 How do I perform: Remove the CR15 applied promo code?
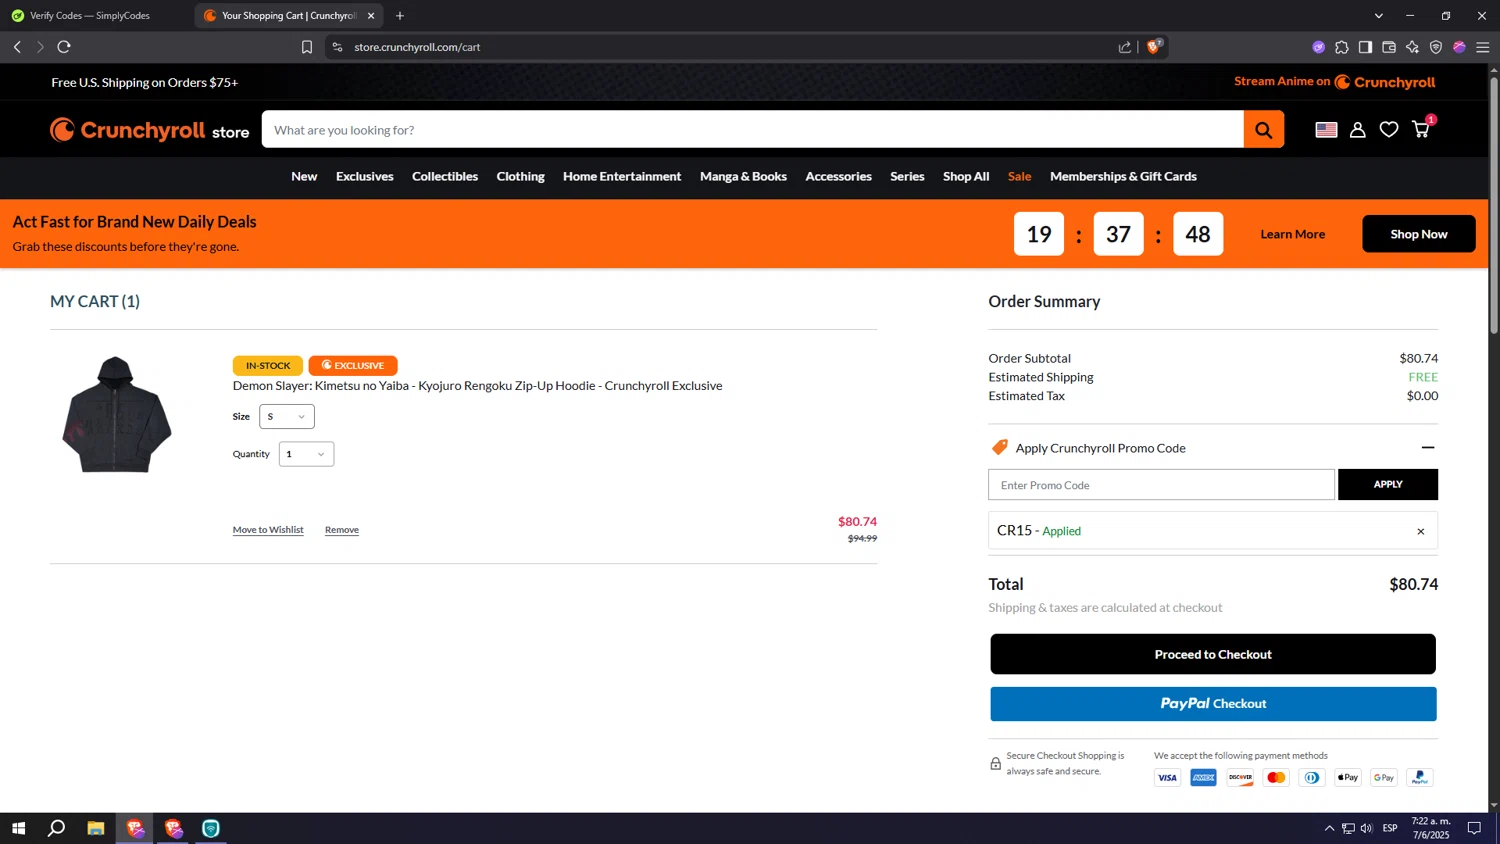point(1420,531)
